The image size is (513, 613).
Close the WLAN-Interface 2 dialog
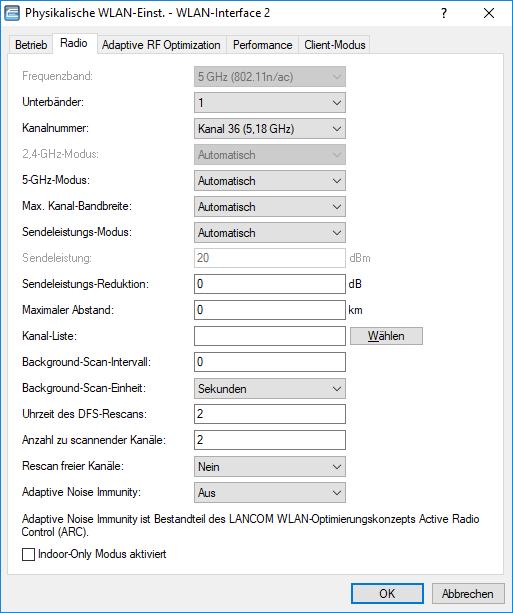pyautogui.click(x=489, y=13)
